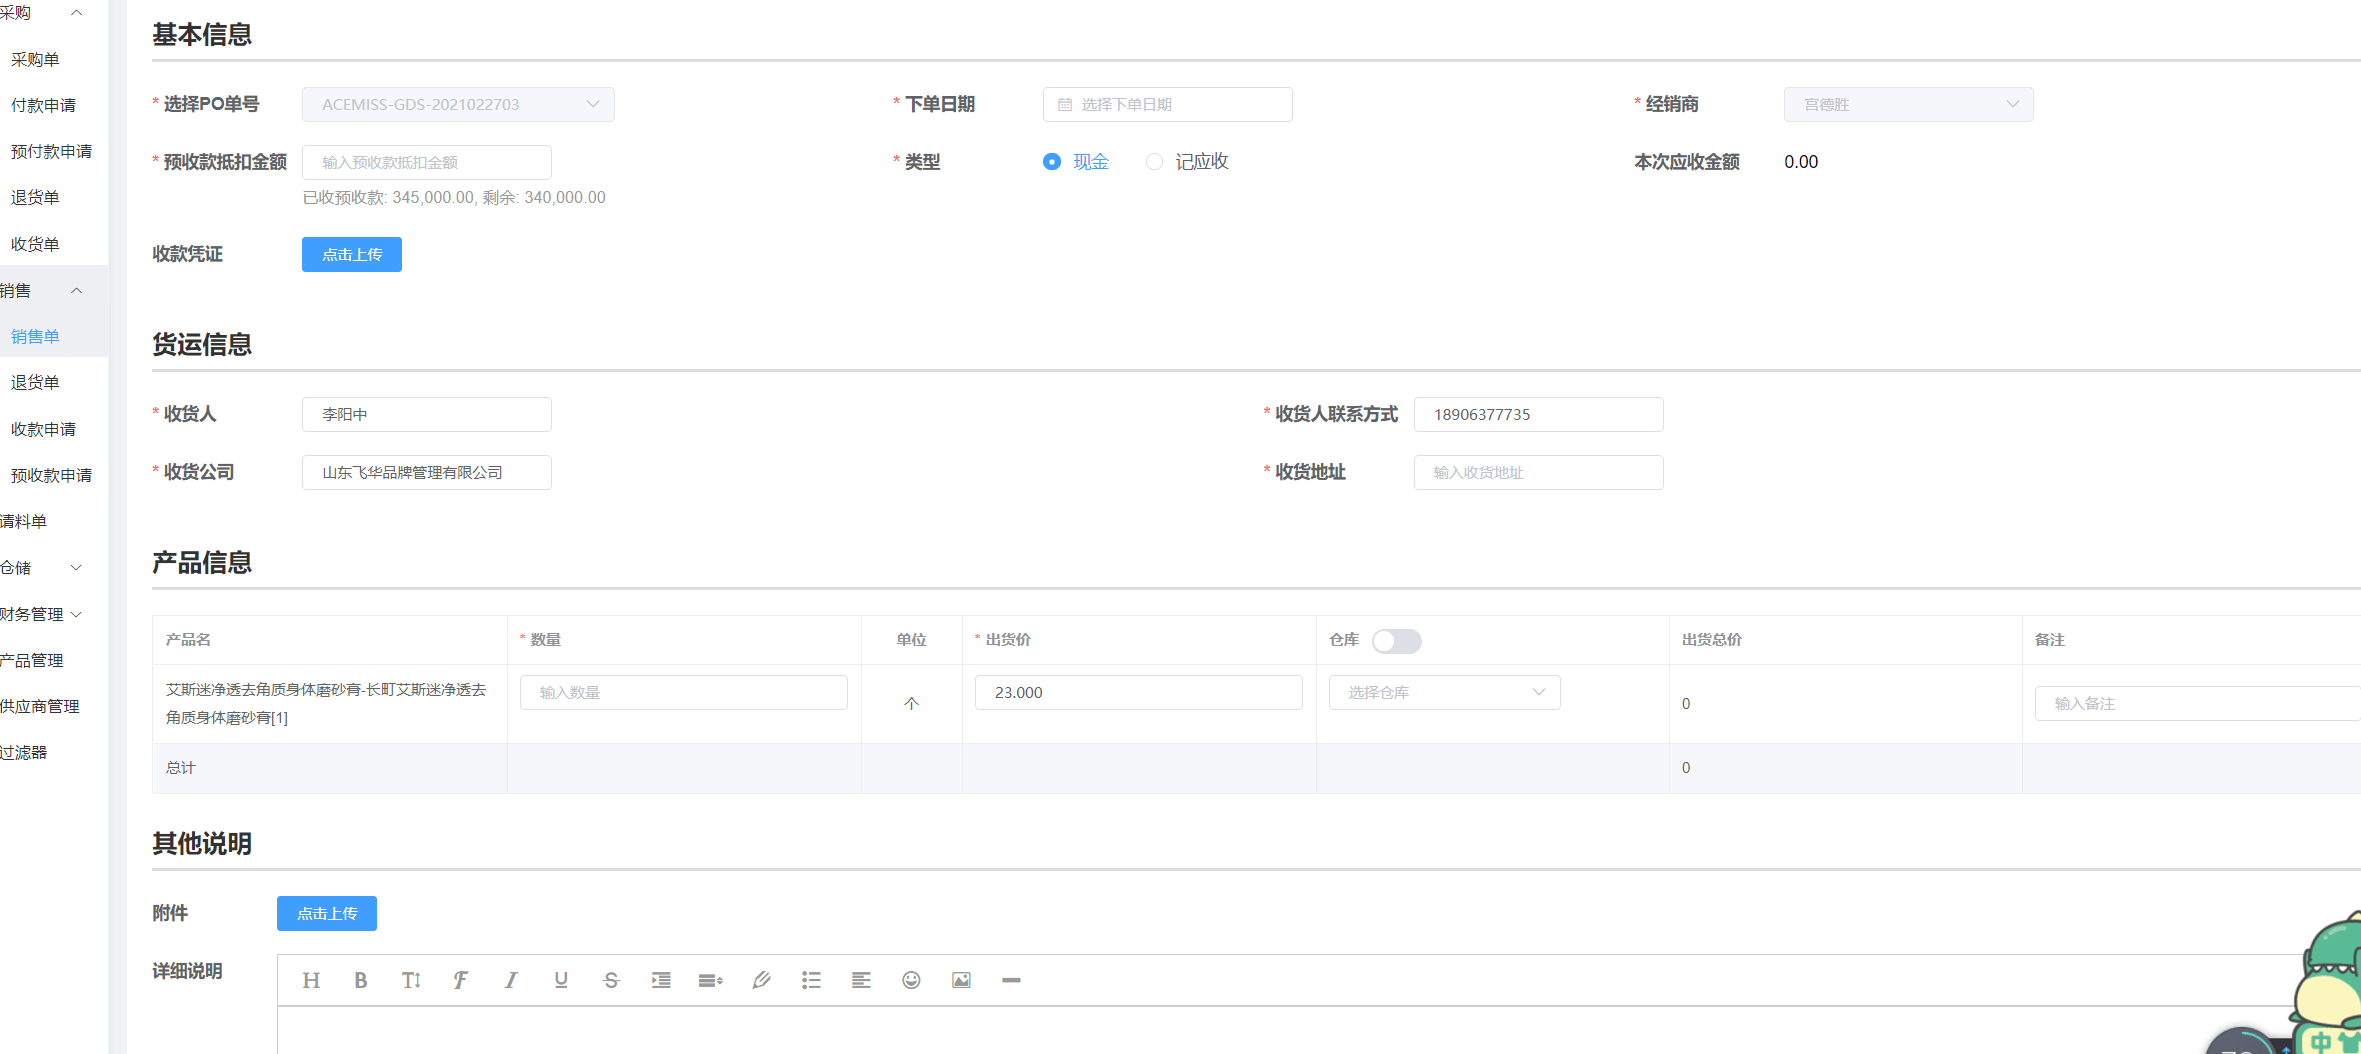2361x1054 pixels.
Task: Insert an image in the editor
Action: (961, 980)
